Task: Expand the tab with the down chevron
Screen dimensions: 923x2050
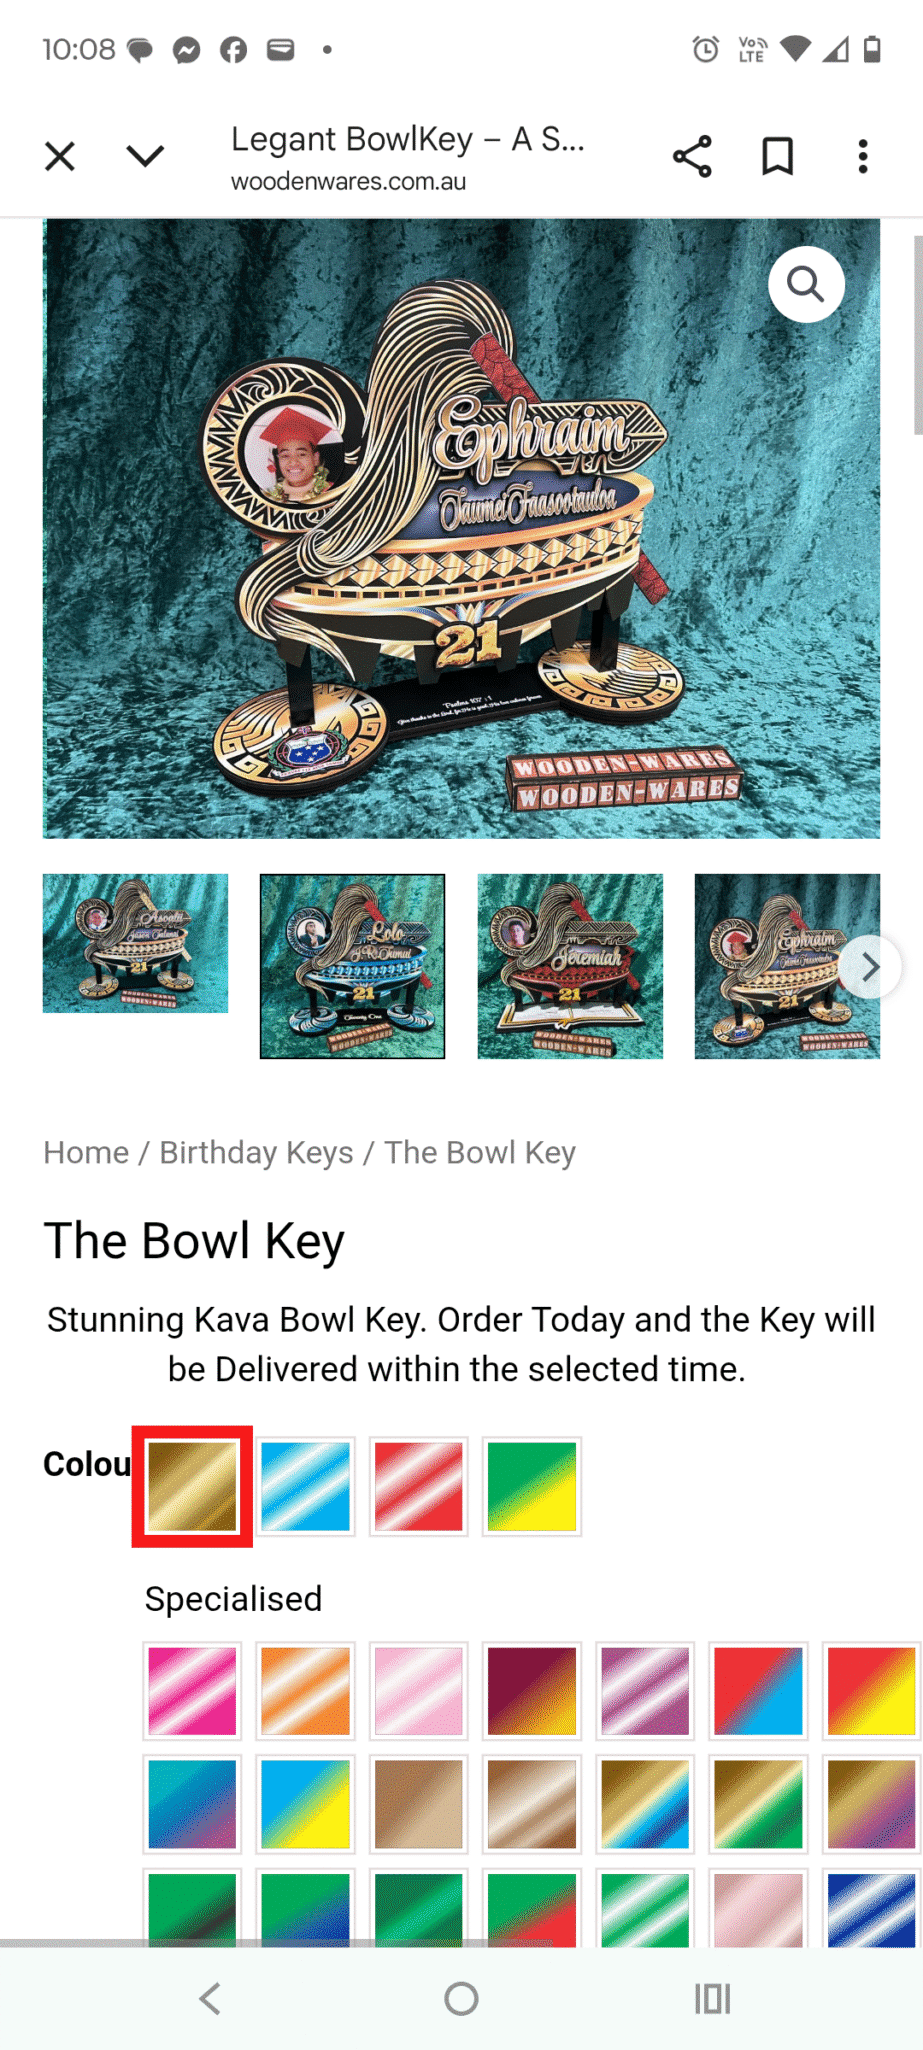Action: [x=145, y=156]
